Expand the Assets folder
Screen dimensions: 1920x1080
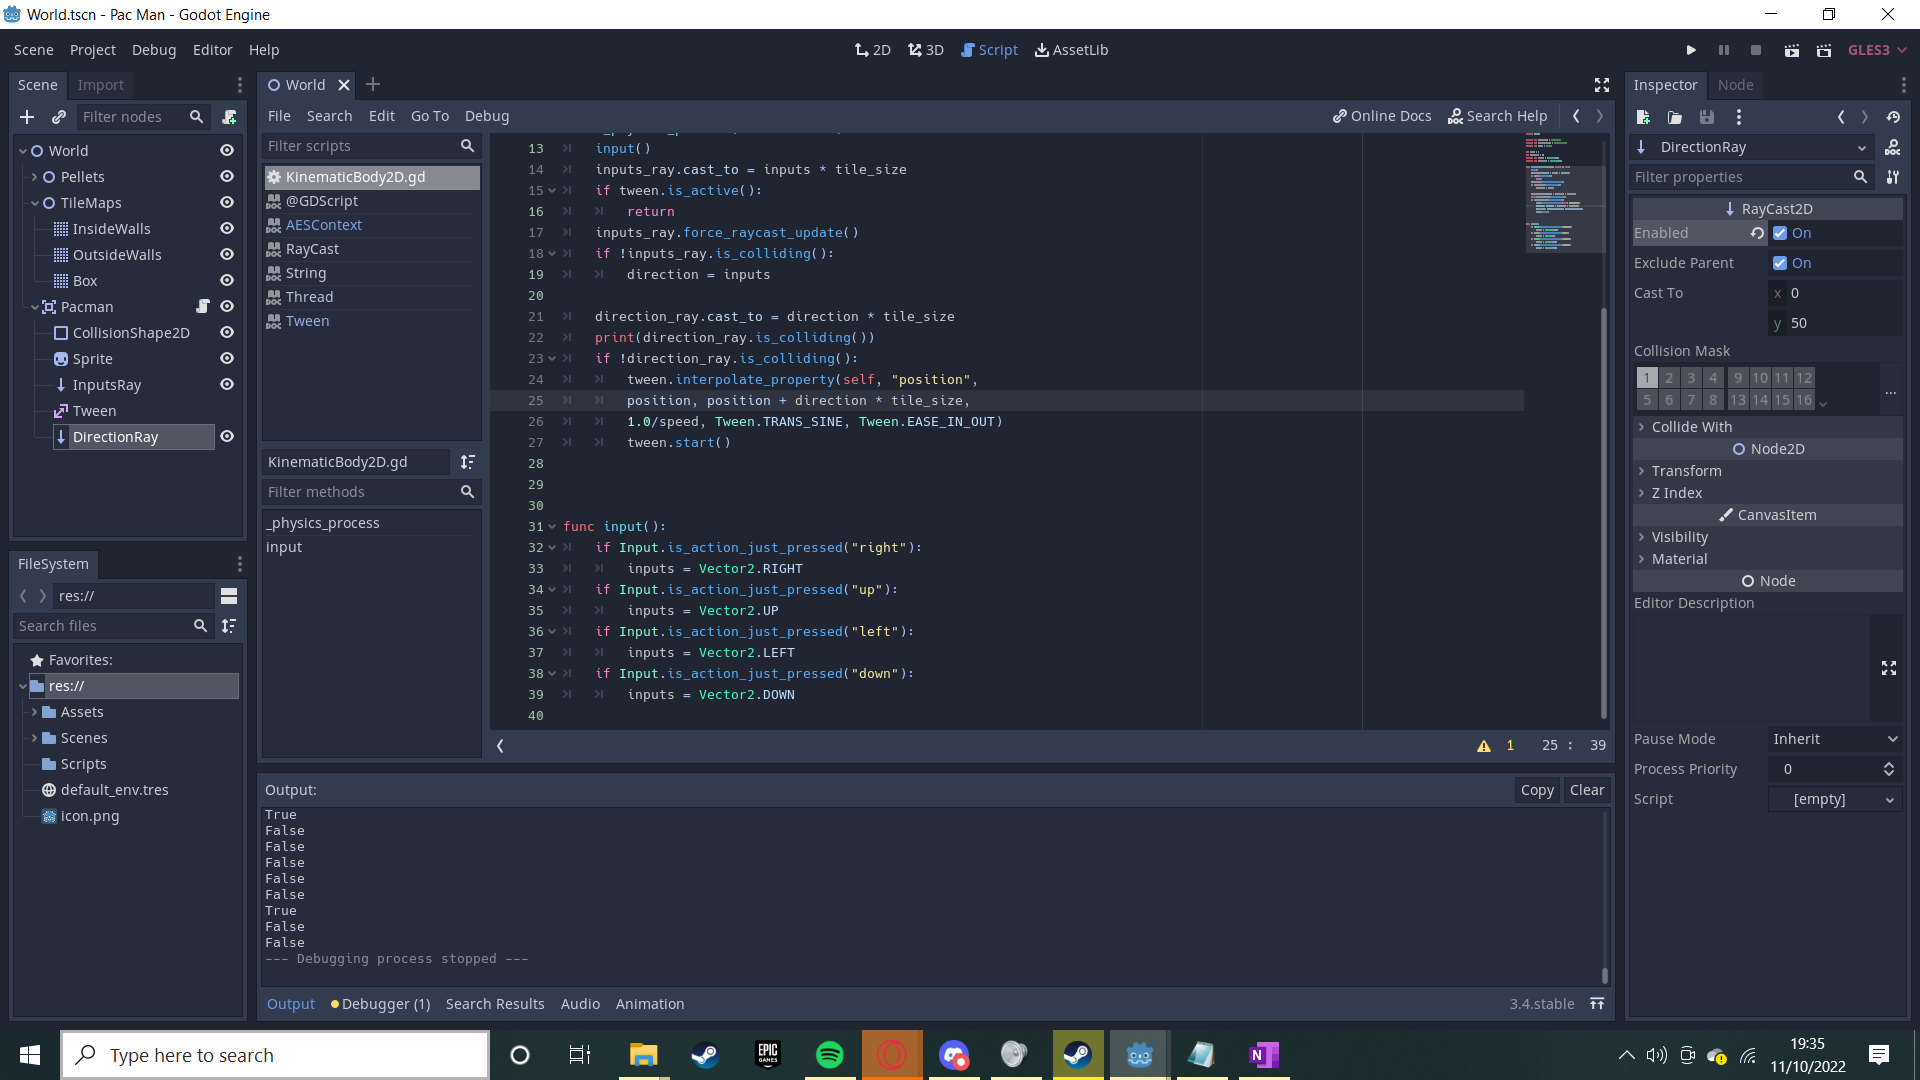pyautogui.click(x=35, y=712)
